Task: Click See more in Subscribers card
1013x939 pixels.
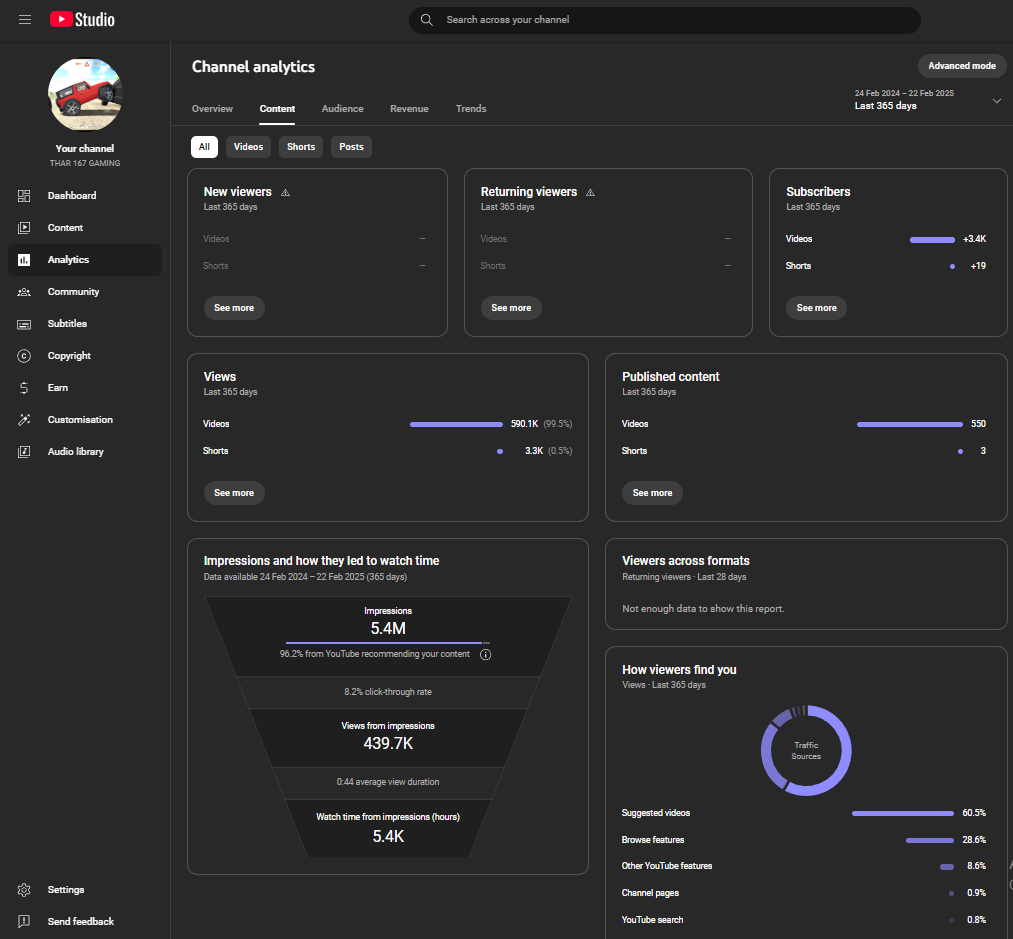Action: (817, 308)
